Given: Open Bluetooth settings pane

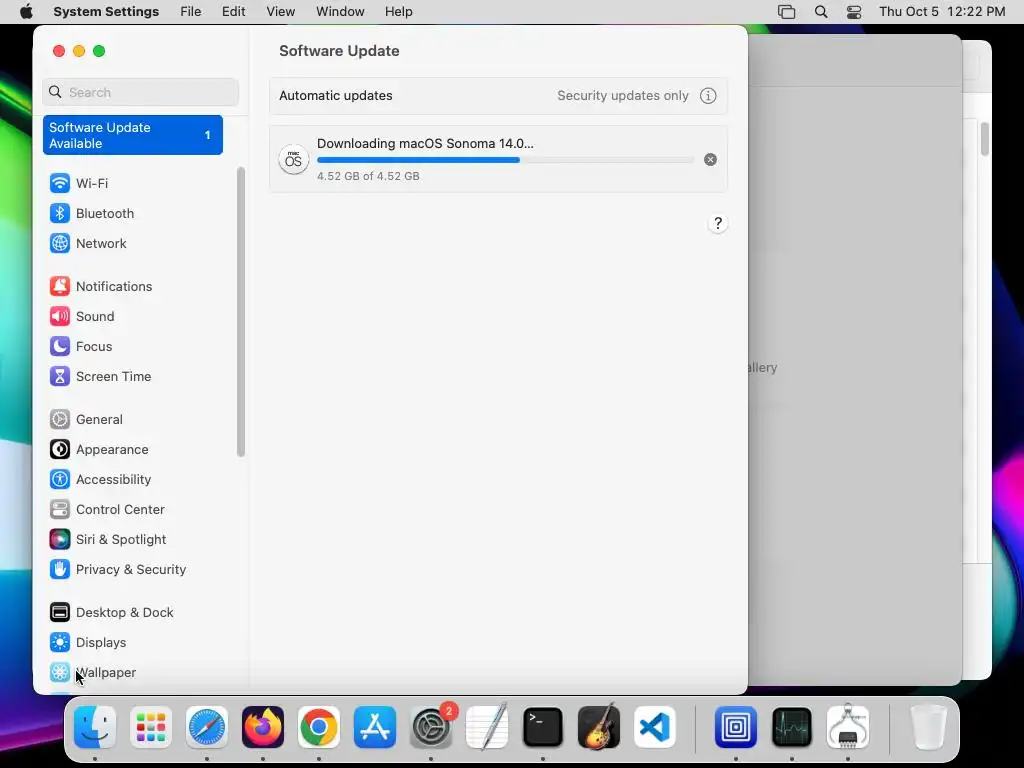Looking at the screenshot, I should (91, 214).
